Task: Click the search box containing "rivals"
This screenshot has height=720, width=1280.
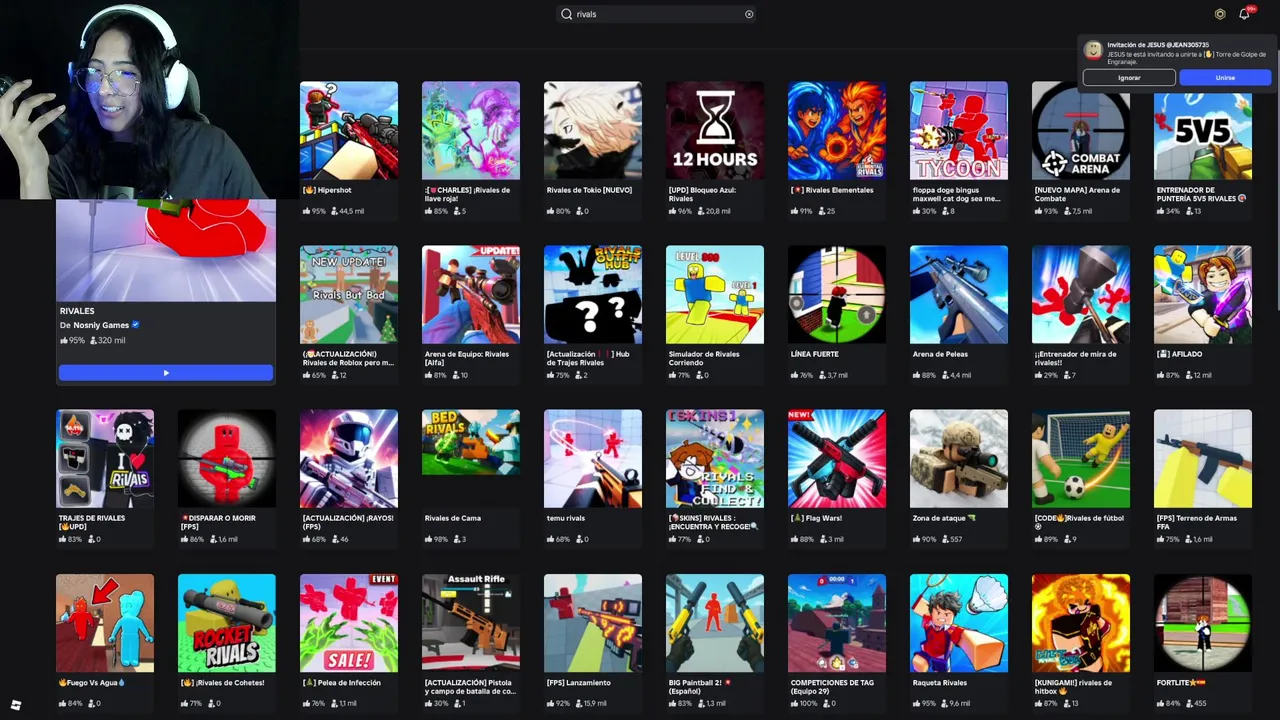Action: [x=656, y=14]
